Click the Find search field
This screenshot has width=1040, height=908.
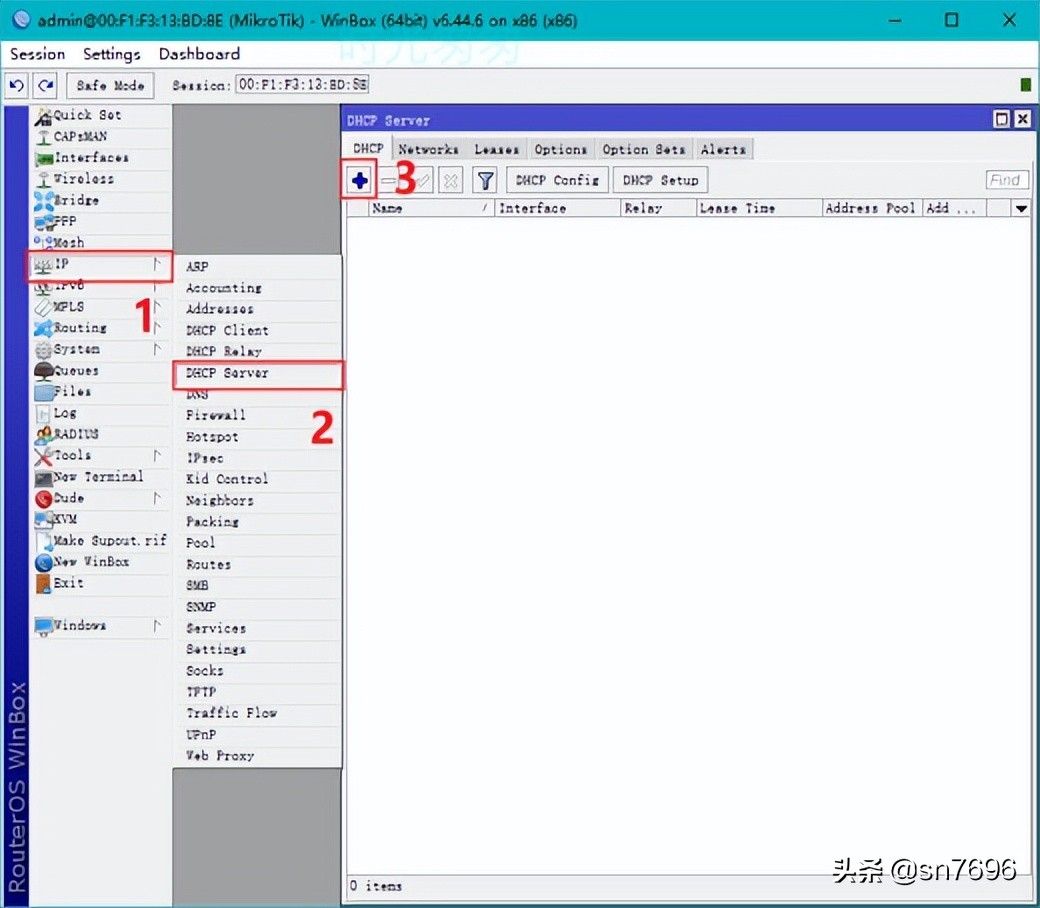point(1007,180)
